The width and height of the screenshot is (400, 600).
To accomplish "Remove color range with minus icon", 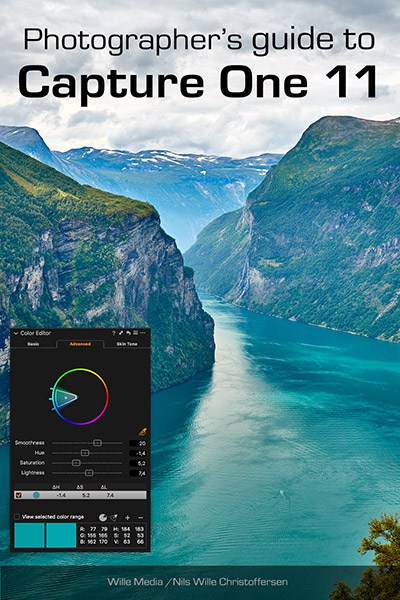I will tap(140, 517).
